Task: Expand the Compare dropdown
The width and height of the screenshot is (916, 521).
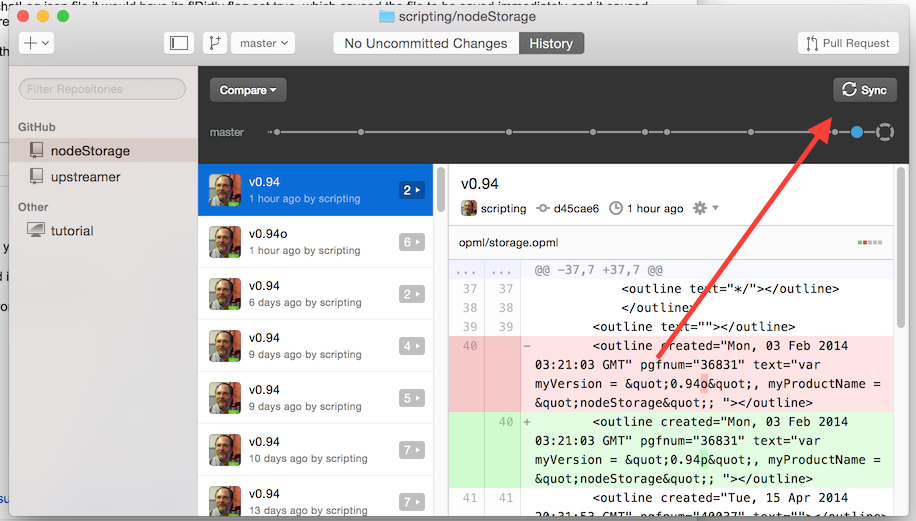Action: pos(248,90)
